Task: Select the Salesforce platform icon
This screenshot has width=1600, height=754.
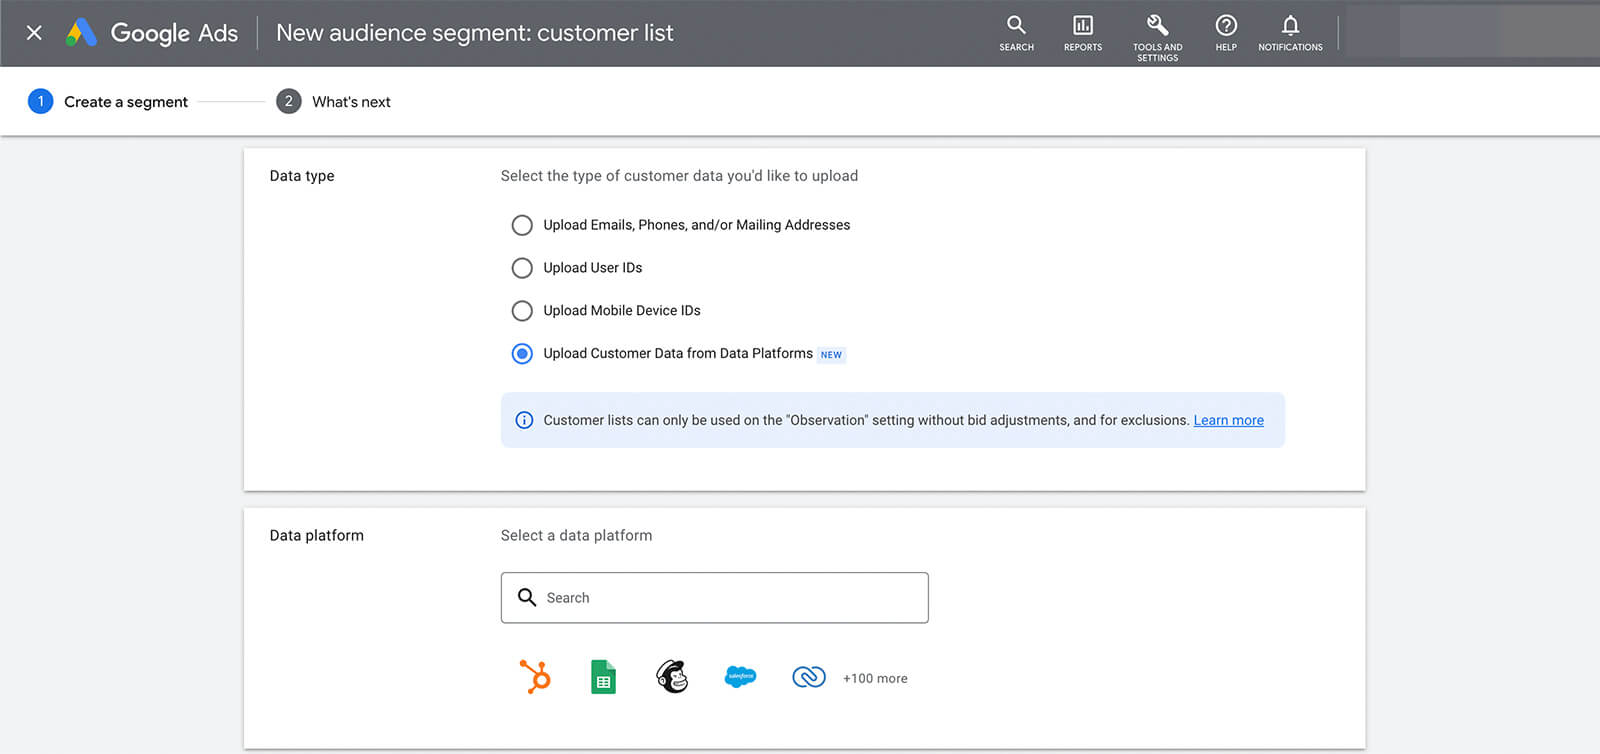Action: click(x=740, y=677)
